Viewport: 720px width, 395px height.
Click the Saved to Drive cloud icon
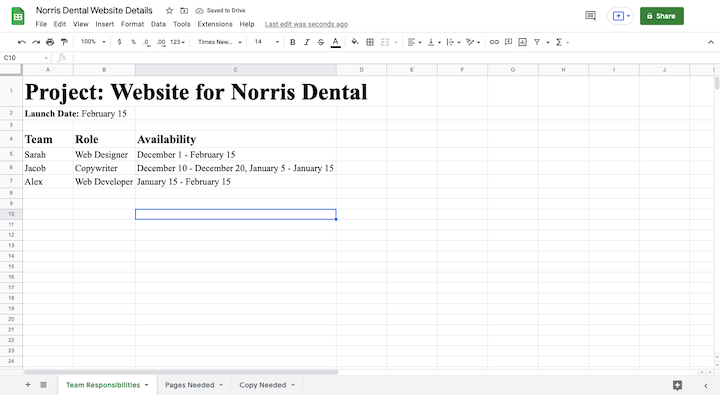pyautogui.click(x=199, y=11)
